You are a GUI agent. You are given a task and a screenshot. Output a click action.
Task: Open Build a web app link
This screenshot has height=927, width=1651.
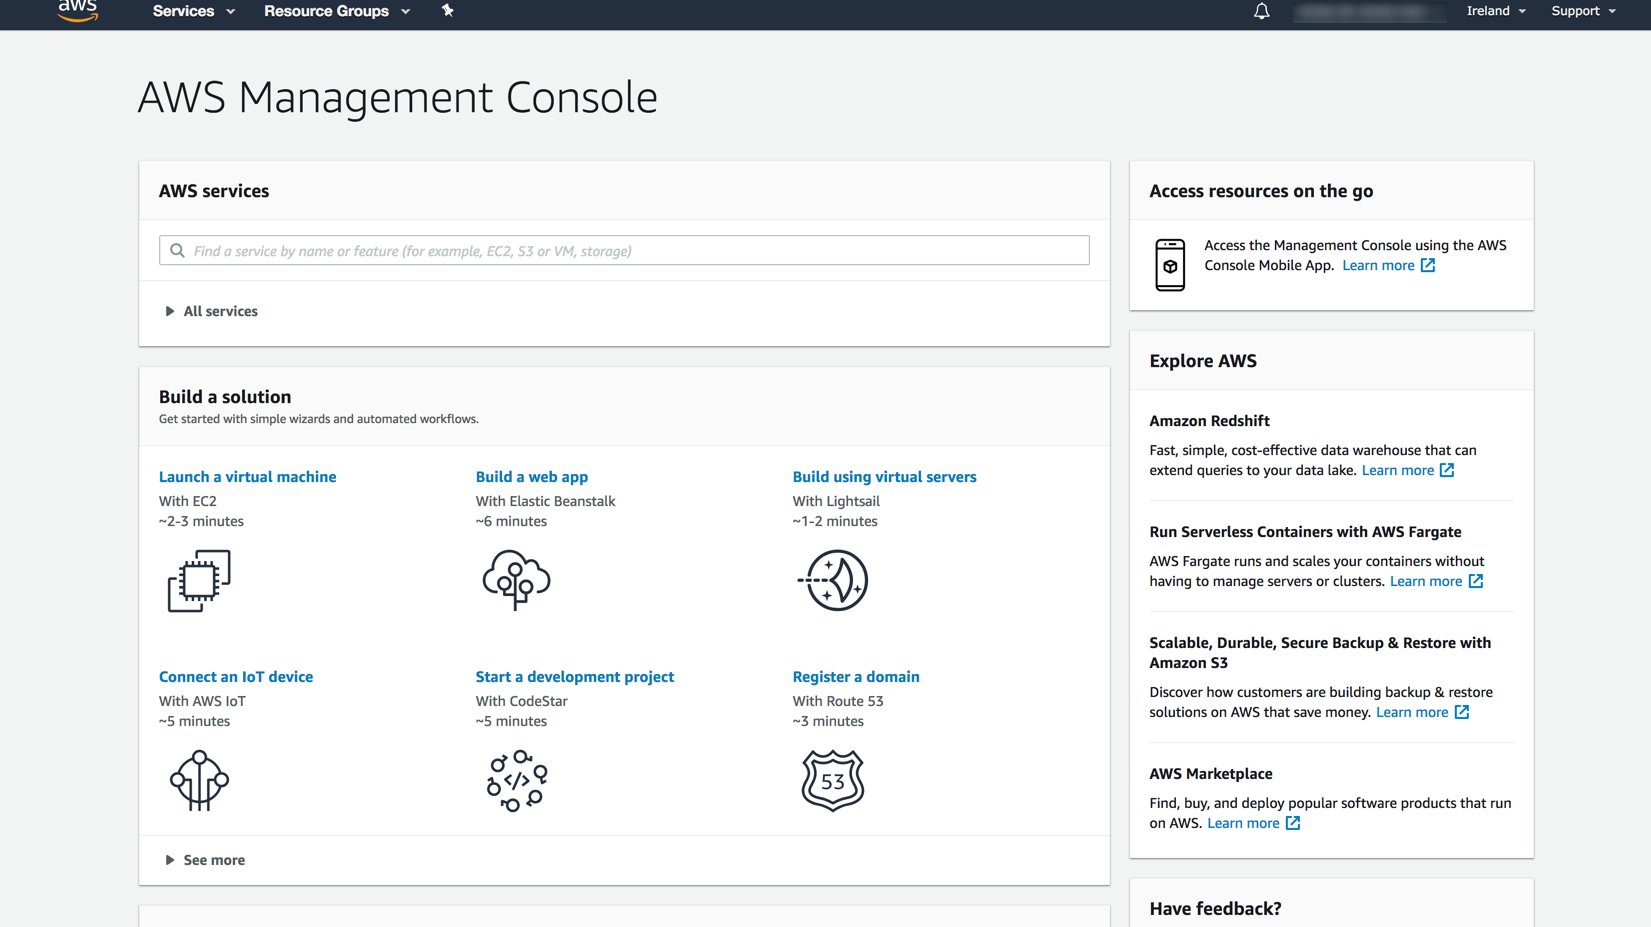[532, 477]
